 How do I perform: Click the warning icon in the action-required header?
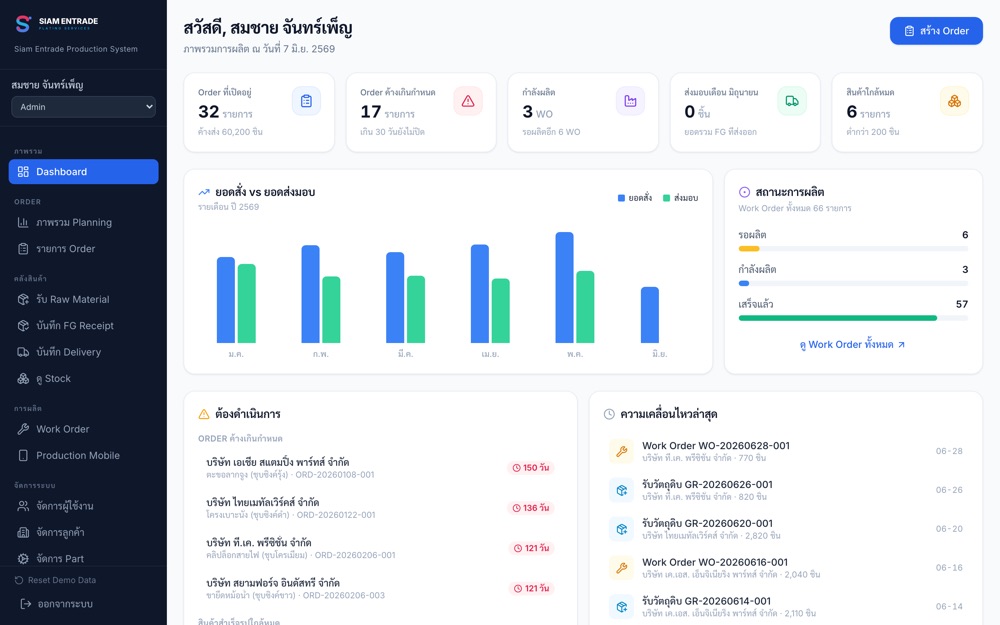point(204,414)
